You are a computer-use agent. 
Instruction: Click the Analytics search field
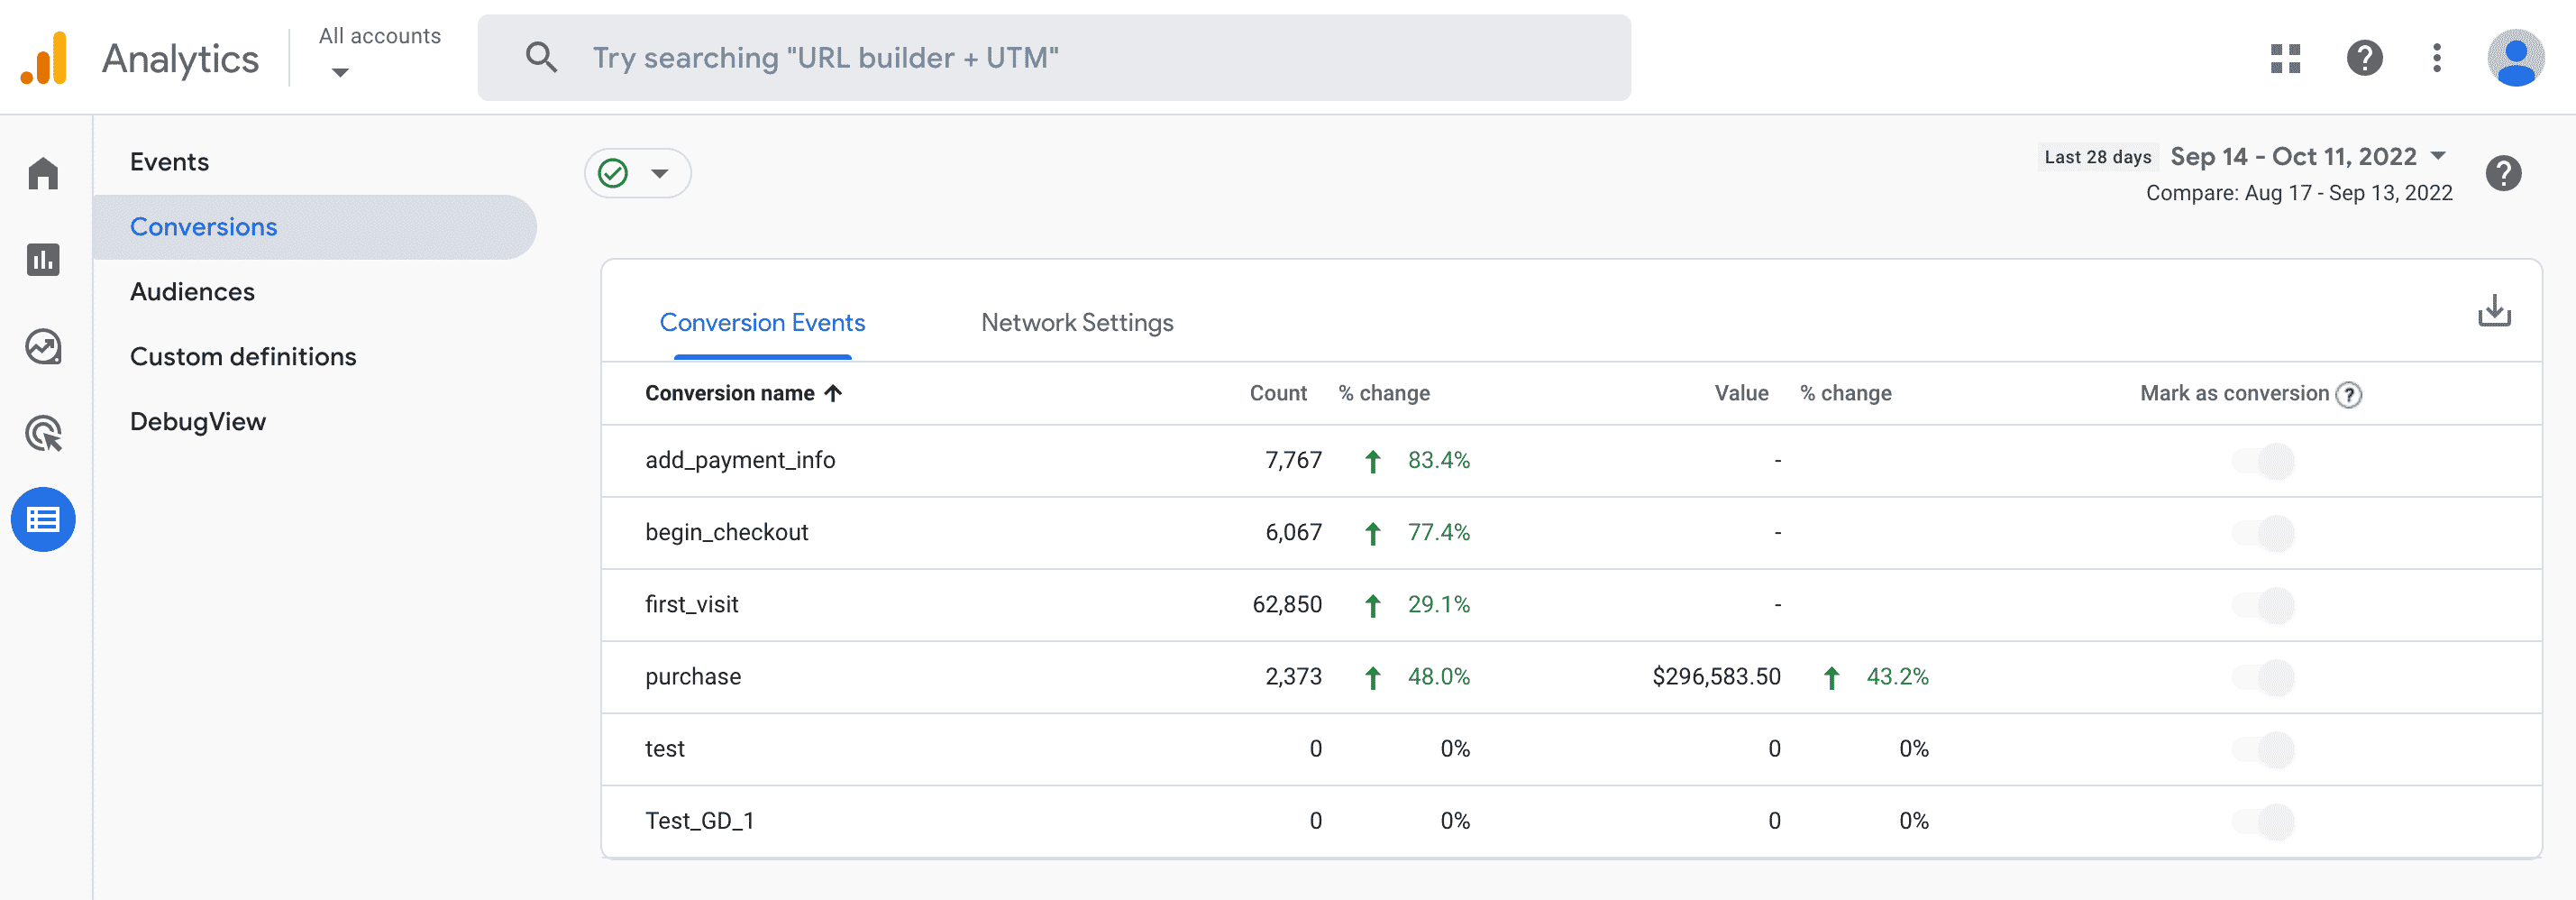point(1053,58)
